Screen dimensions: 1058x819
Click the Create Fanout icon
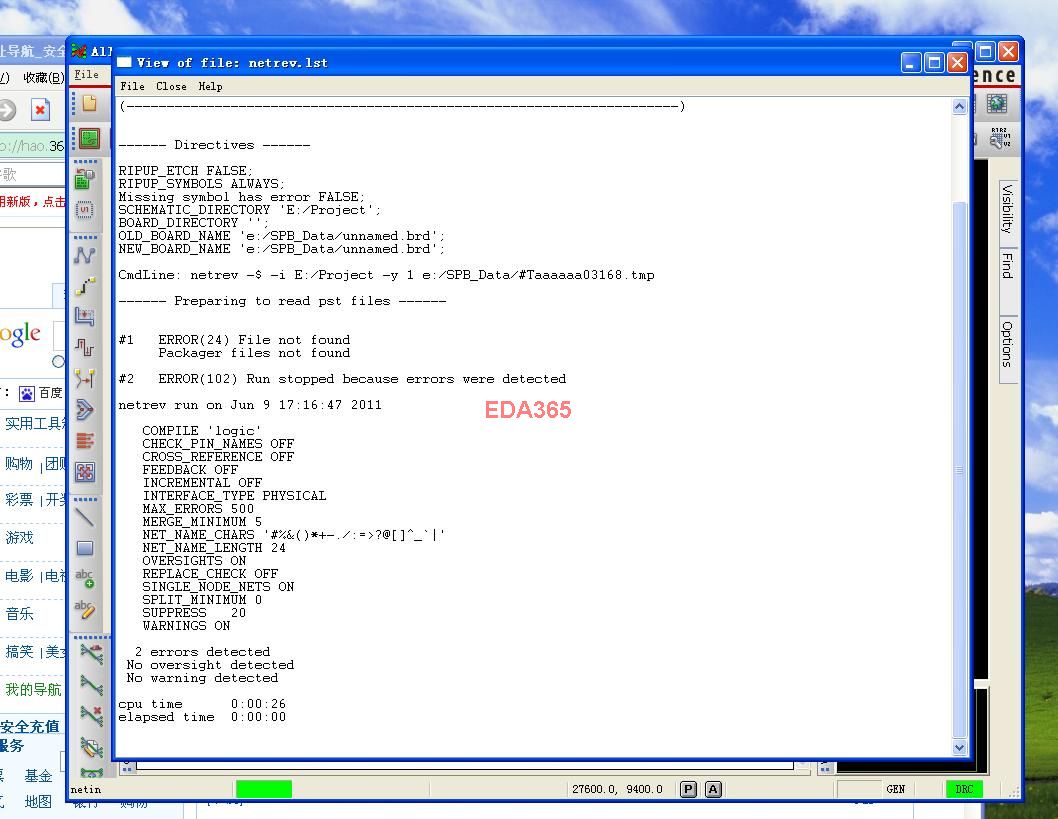coord(85,410)
